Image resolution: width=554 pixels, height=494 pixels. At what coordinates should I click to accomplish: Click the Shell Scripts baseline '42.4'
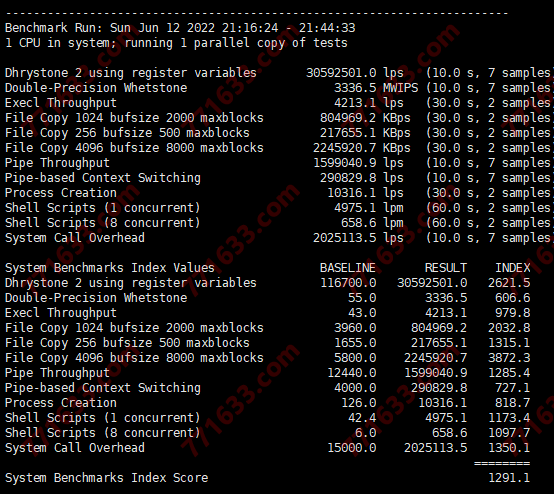coord(362,418)
